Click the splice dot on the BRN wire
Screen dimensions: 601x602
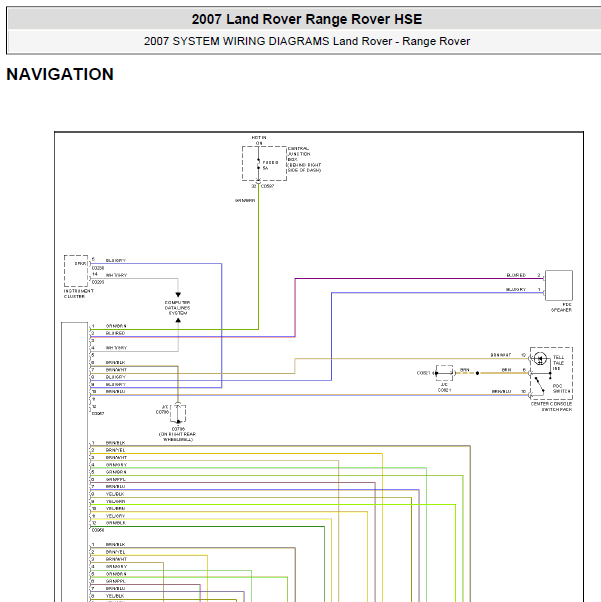[477, 373]
